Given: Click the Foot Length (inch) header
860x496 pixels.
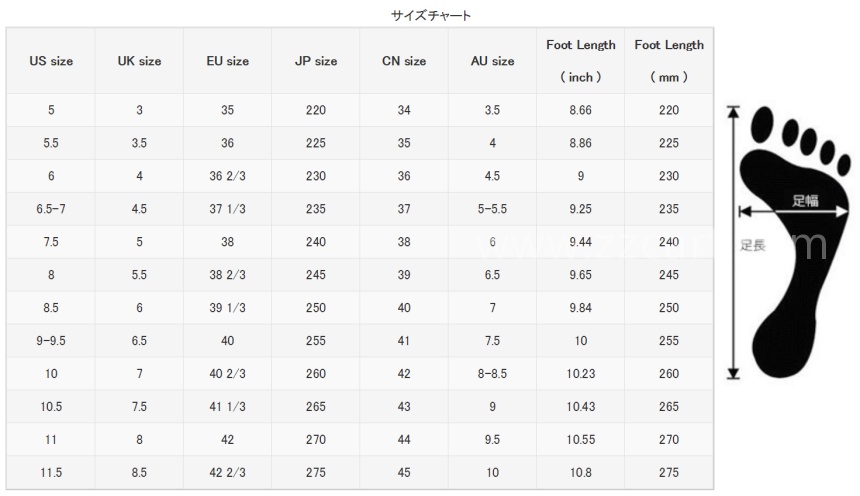Looking at the screenshot, I should click(581, 61).
